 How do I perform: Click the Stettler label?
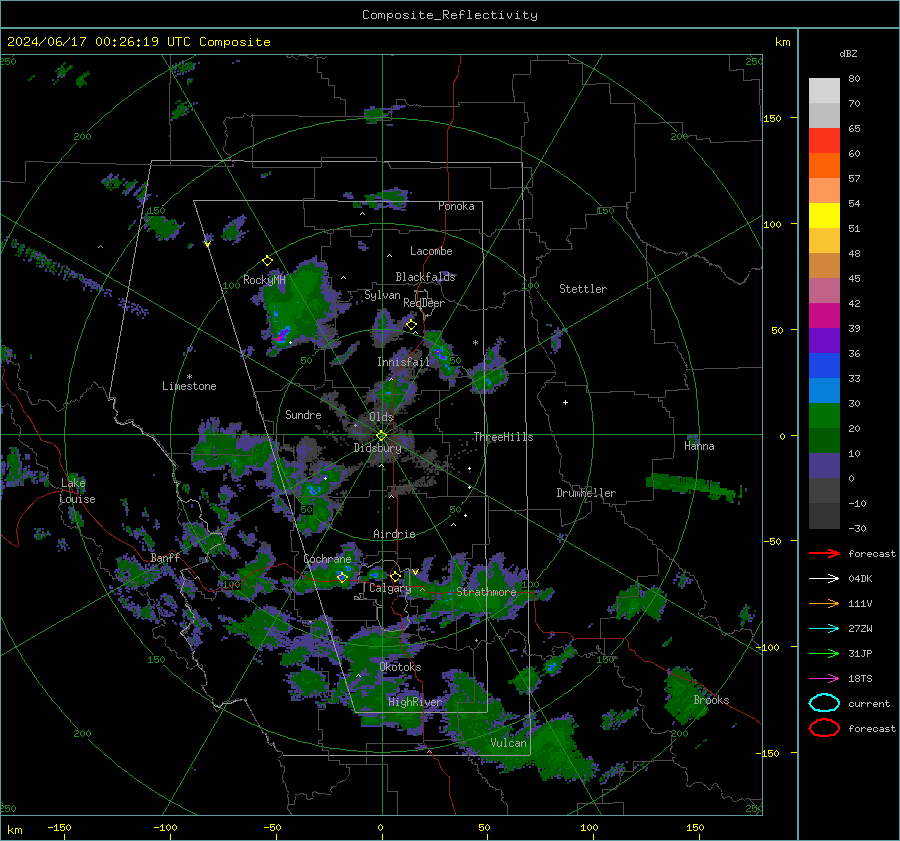pos(583,289)
